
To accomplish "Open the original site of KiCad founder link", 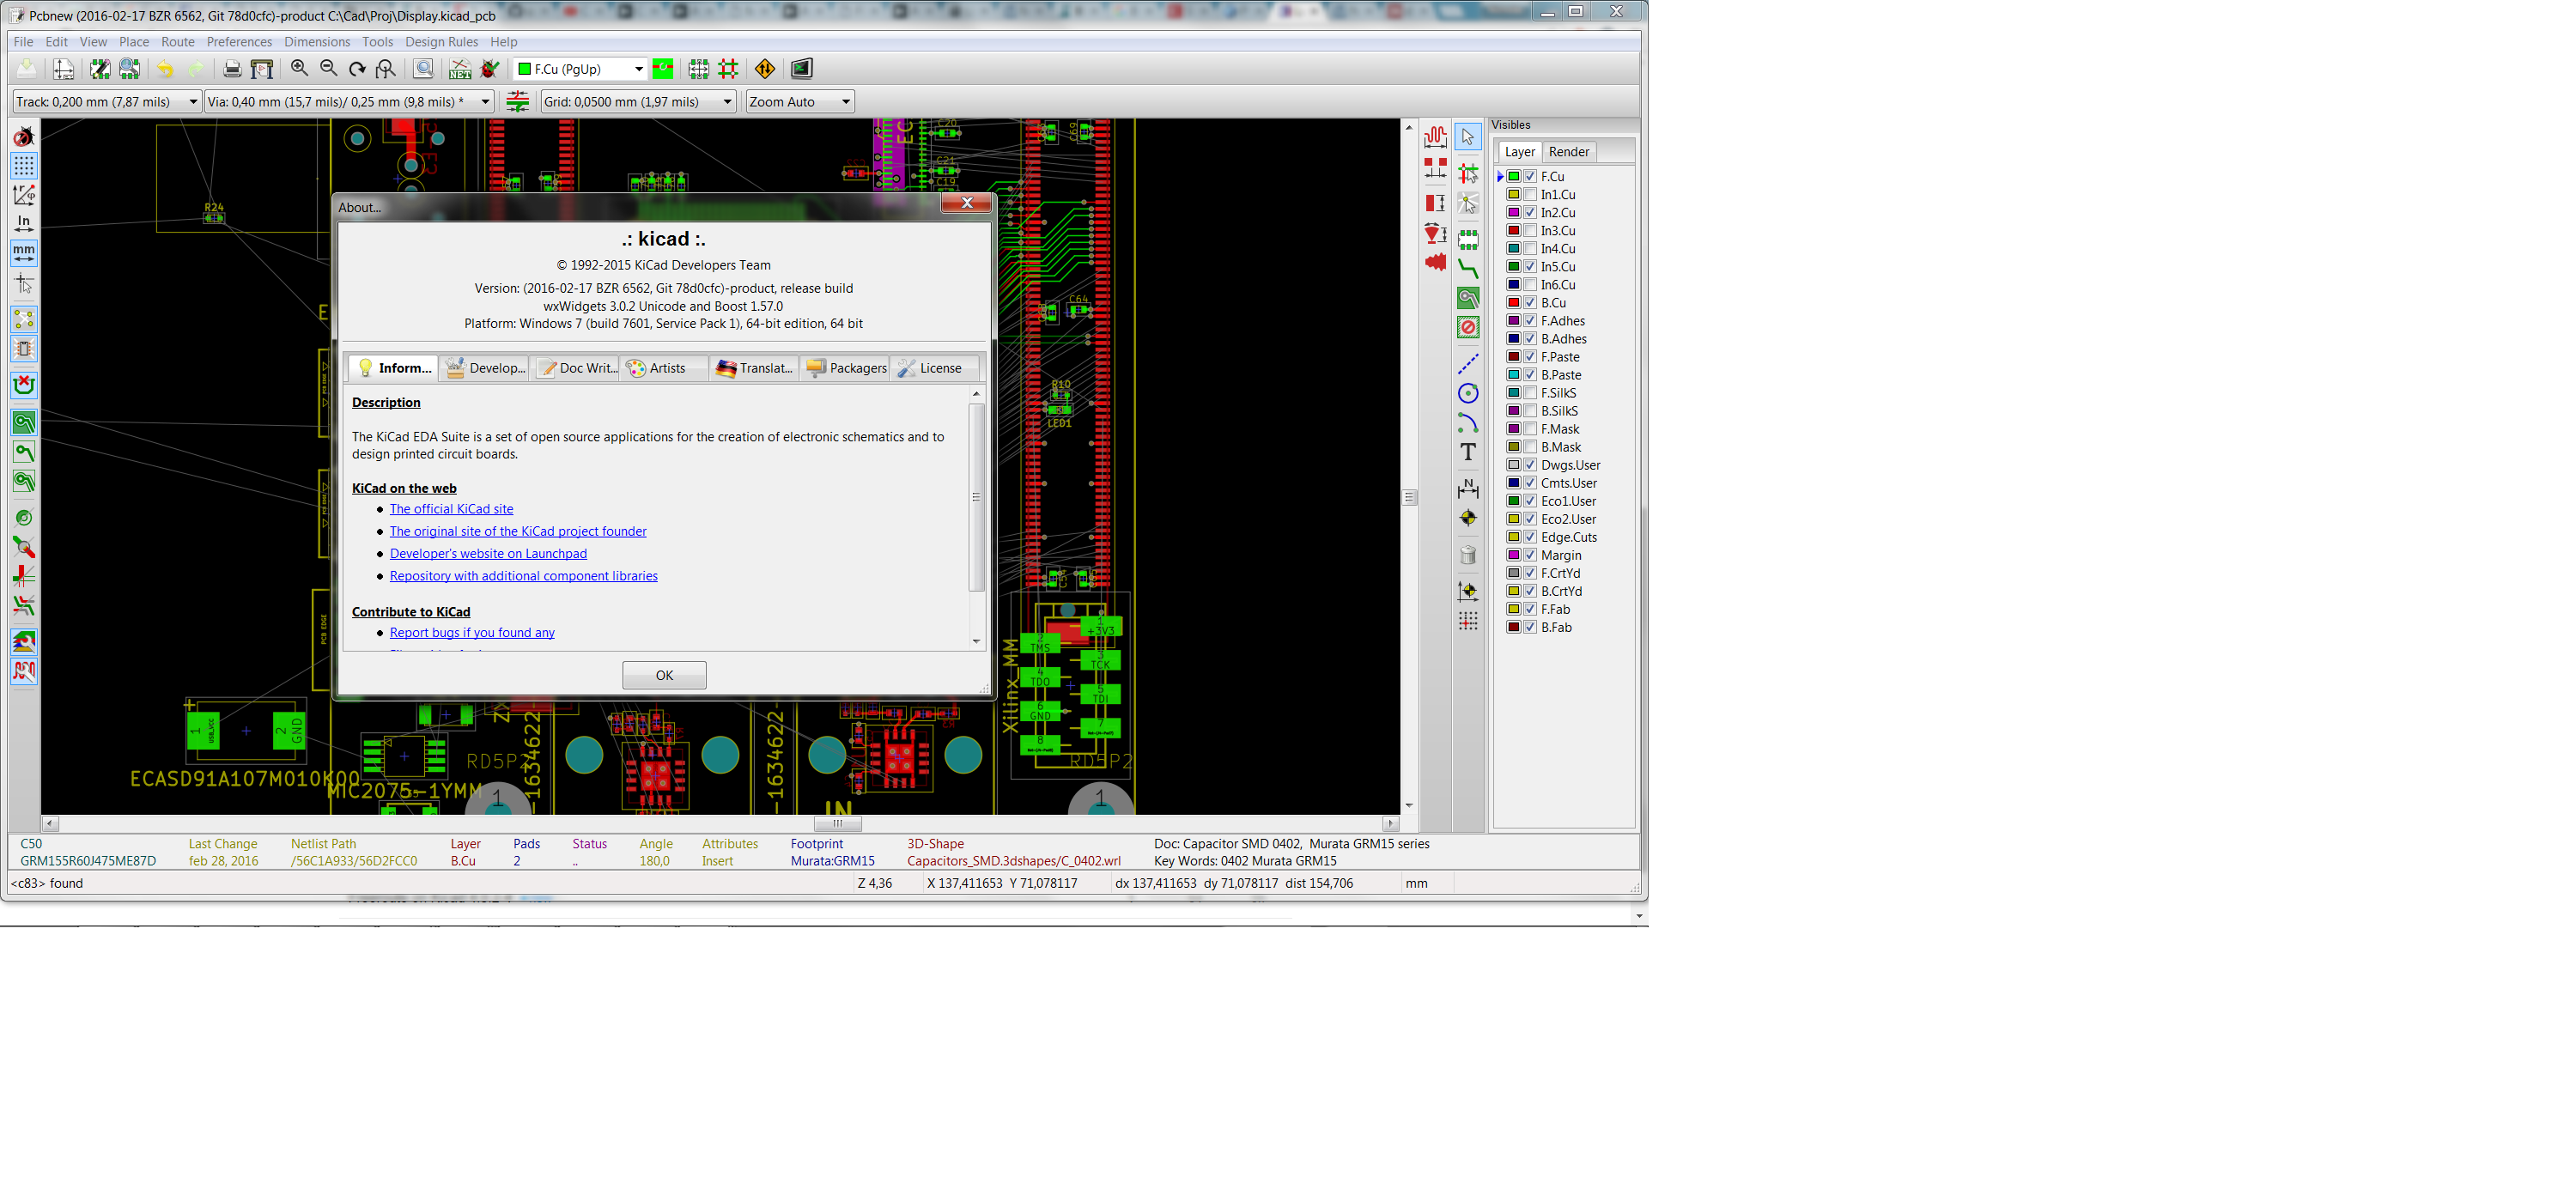I will tap(518, 531).
